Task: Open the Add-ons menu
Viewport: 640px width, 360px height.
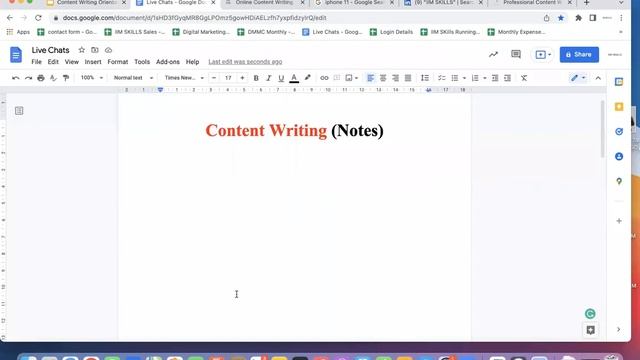Action: pos(168,62)
